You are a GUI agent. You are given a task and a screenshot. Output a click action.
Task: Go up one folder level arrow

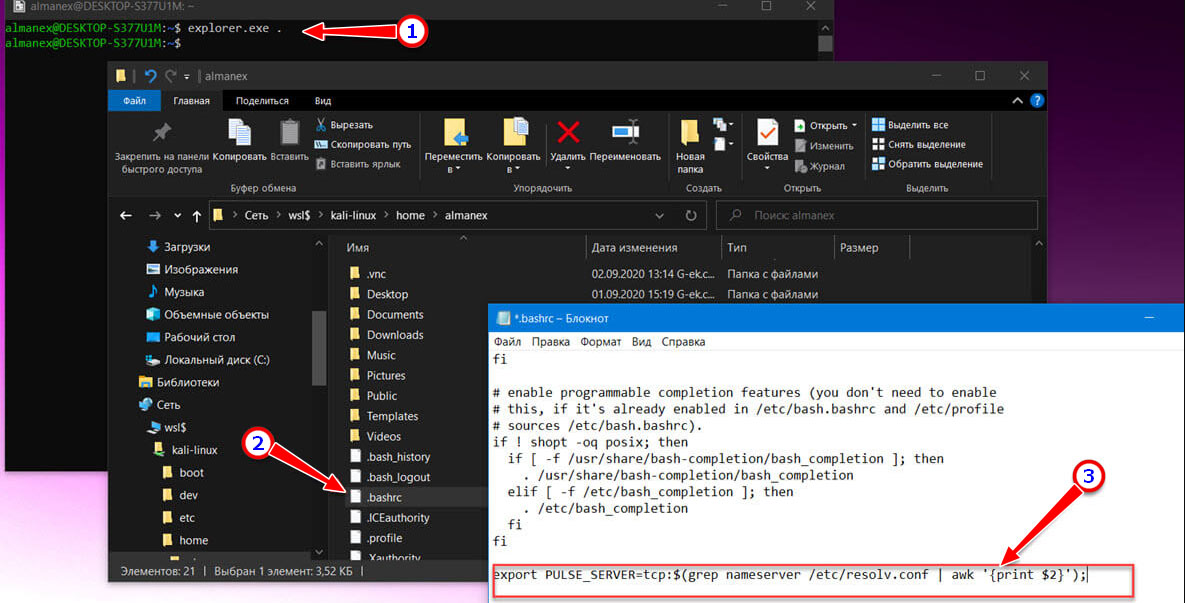pyautogui.click(x=196, y=215)
